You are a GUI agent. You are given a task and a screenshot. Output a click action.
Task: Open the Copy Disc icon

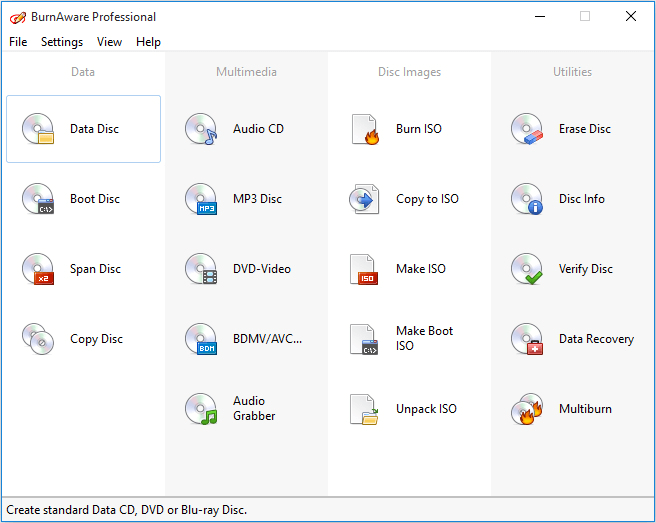pos(38,339)
